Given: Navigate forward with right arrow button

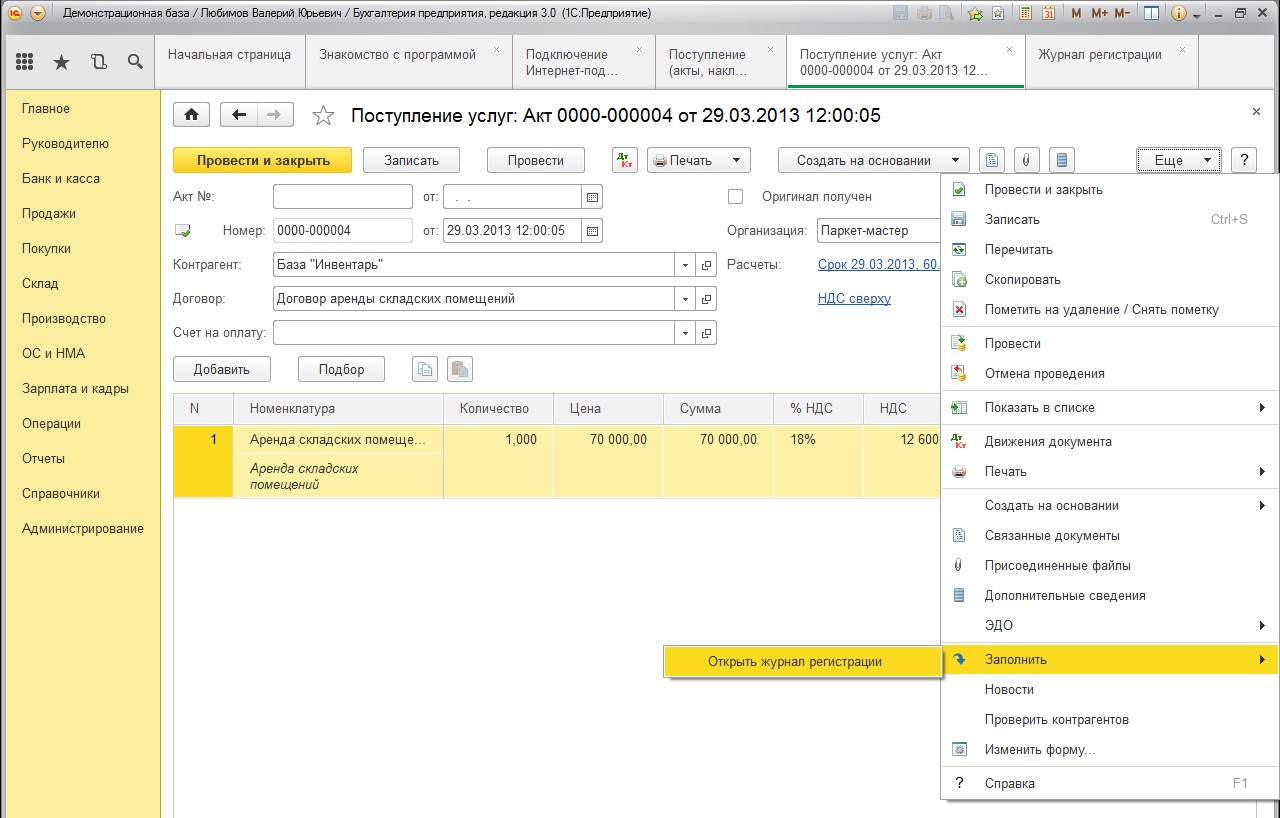Looking at the screenshot, I should (x=275, y=115).
